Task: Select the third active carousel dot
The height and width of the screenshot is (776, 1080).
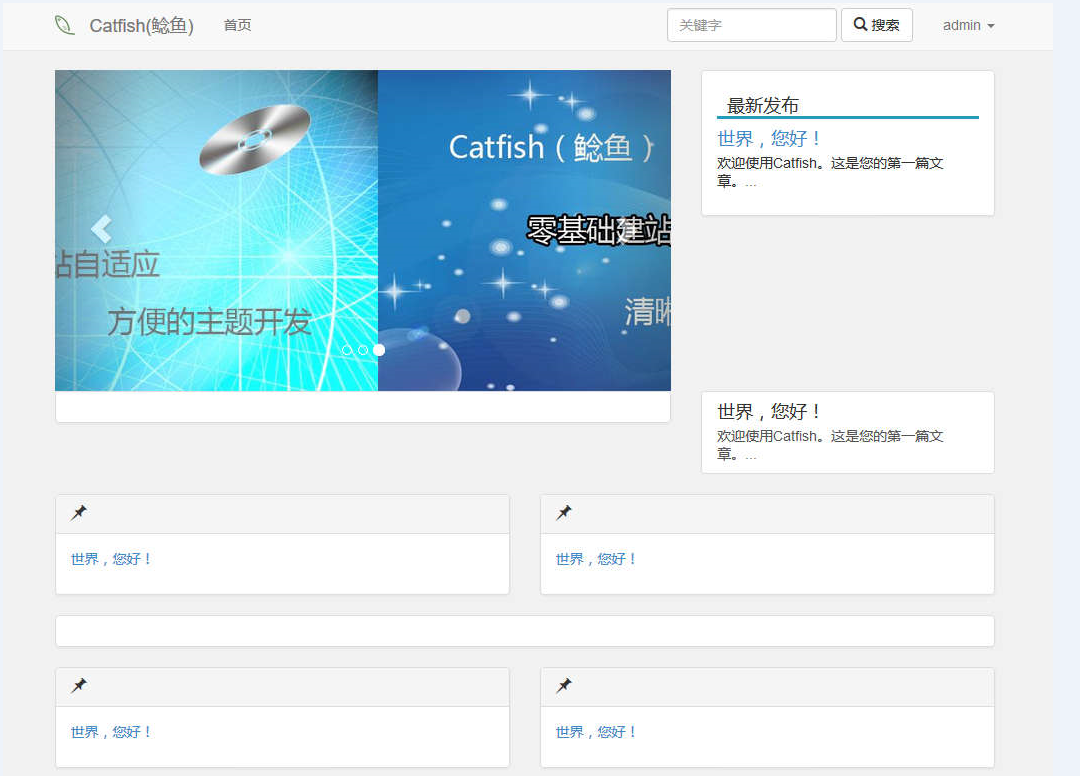Action: [x=379, y=350]
